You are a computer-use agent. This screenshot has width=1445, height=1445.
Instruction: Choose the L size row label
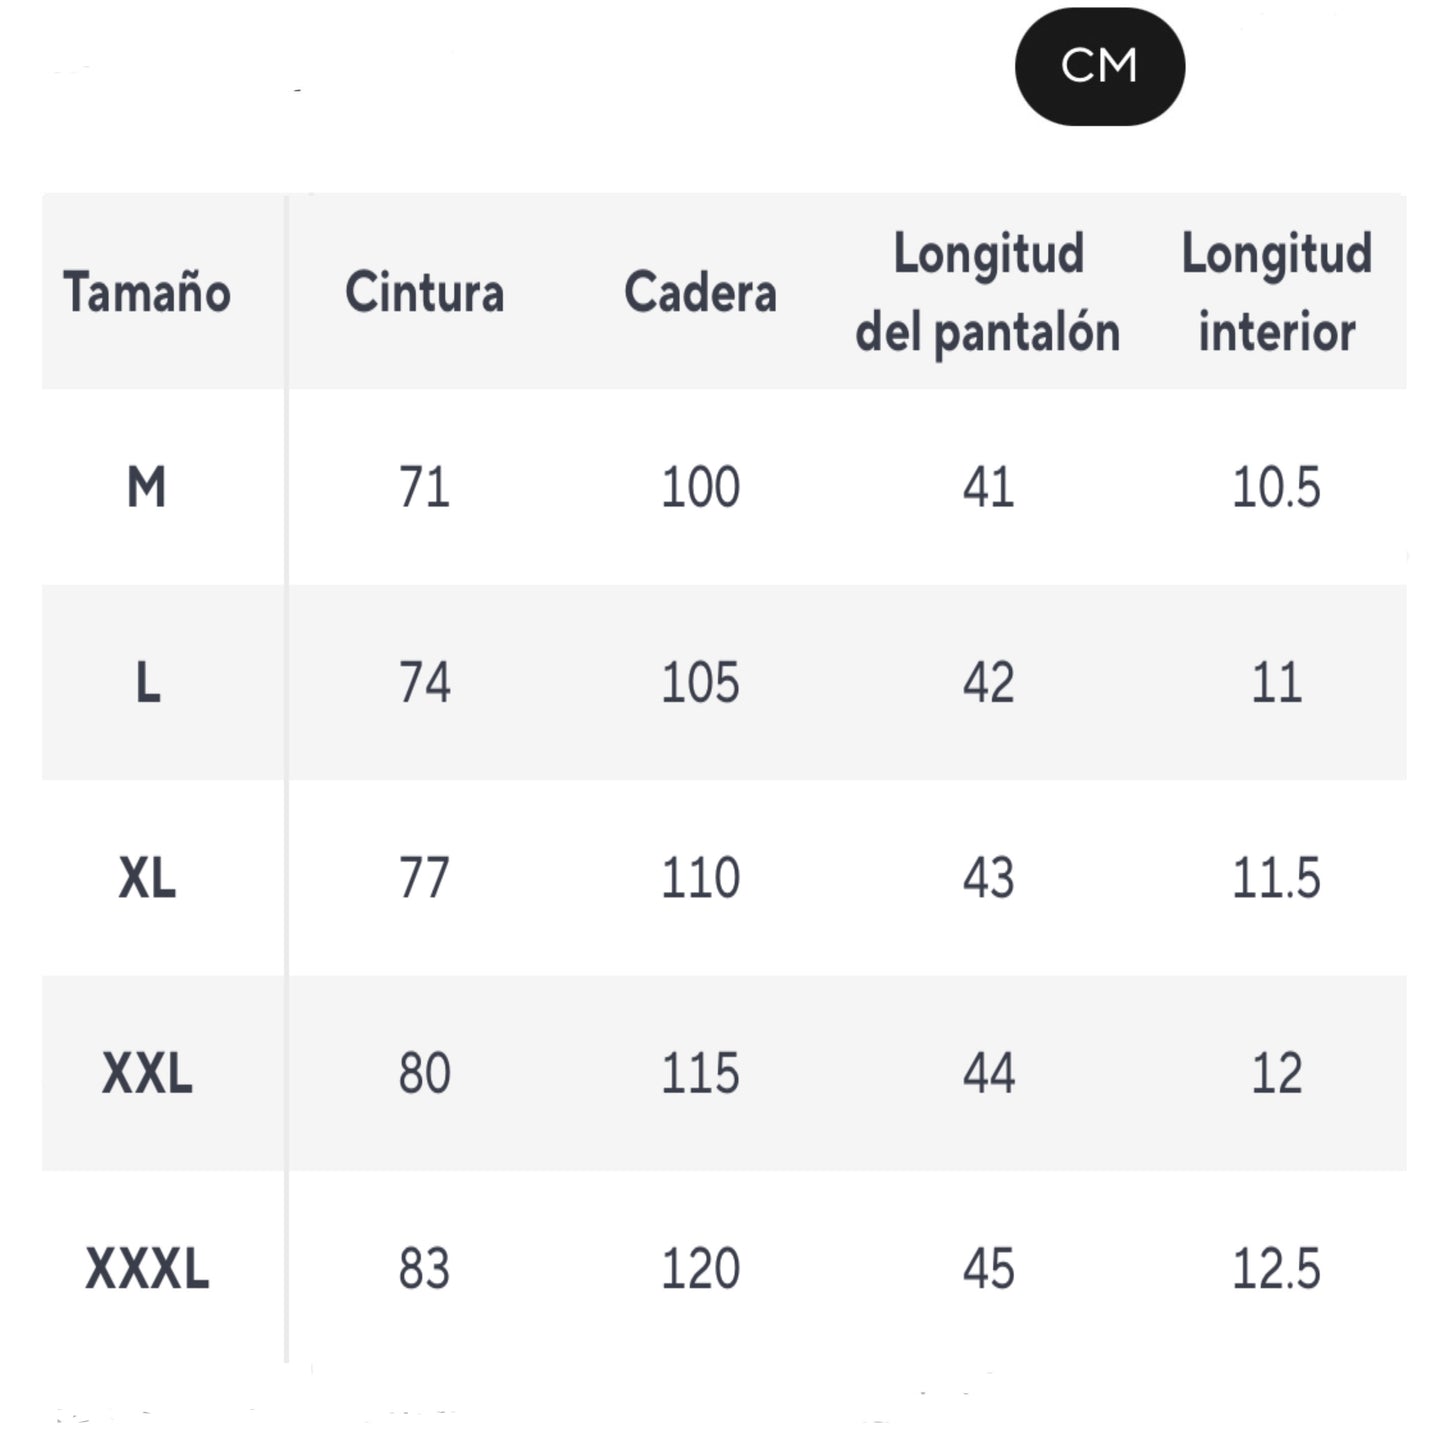click(x=147, y=683)
